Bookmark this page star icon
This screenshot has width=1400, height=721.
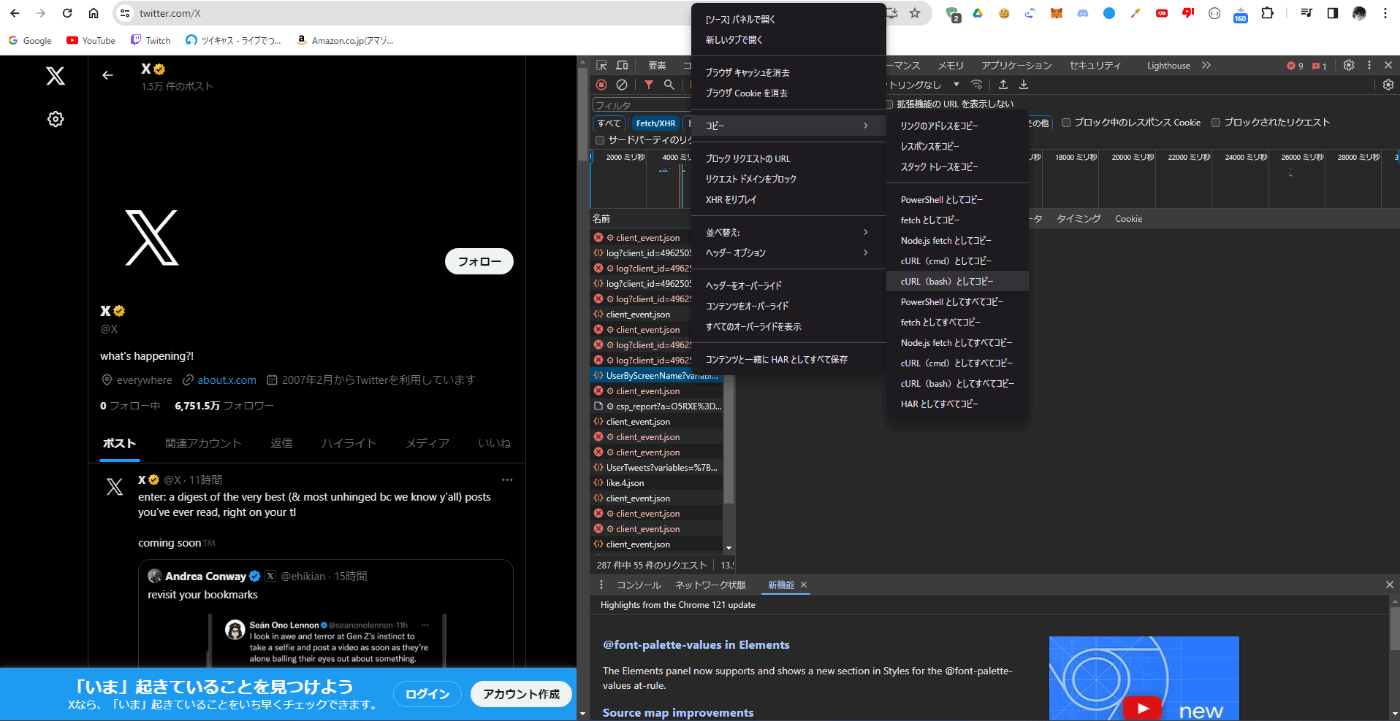[914, 13]
